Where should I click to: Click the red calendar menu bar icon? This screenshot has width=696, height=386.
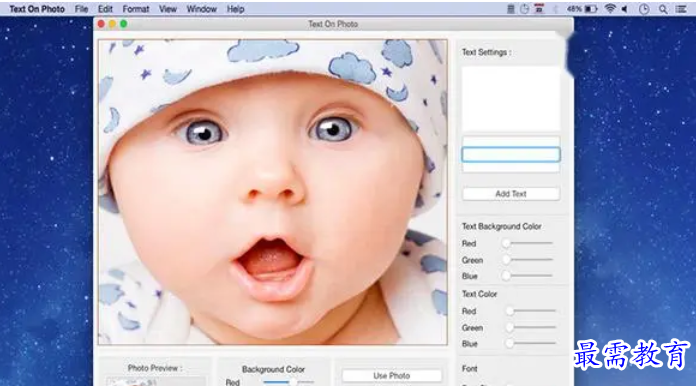(539, 9)
